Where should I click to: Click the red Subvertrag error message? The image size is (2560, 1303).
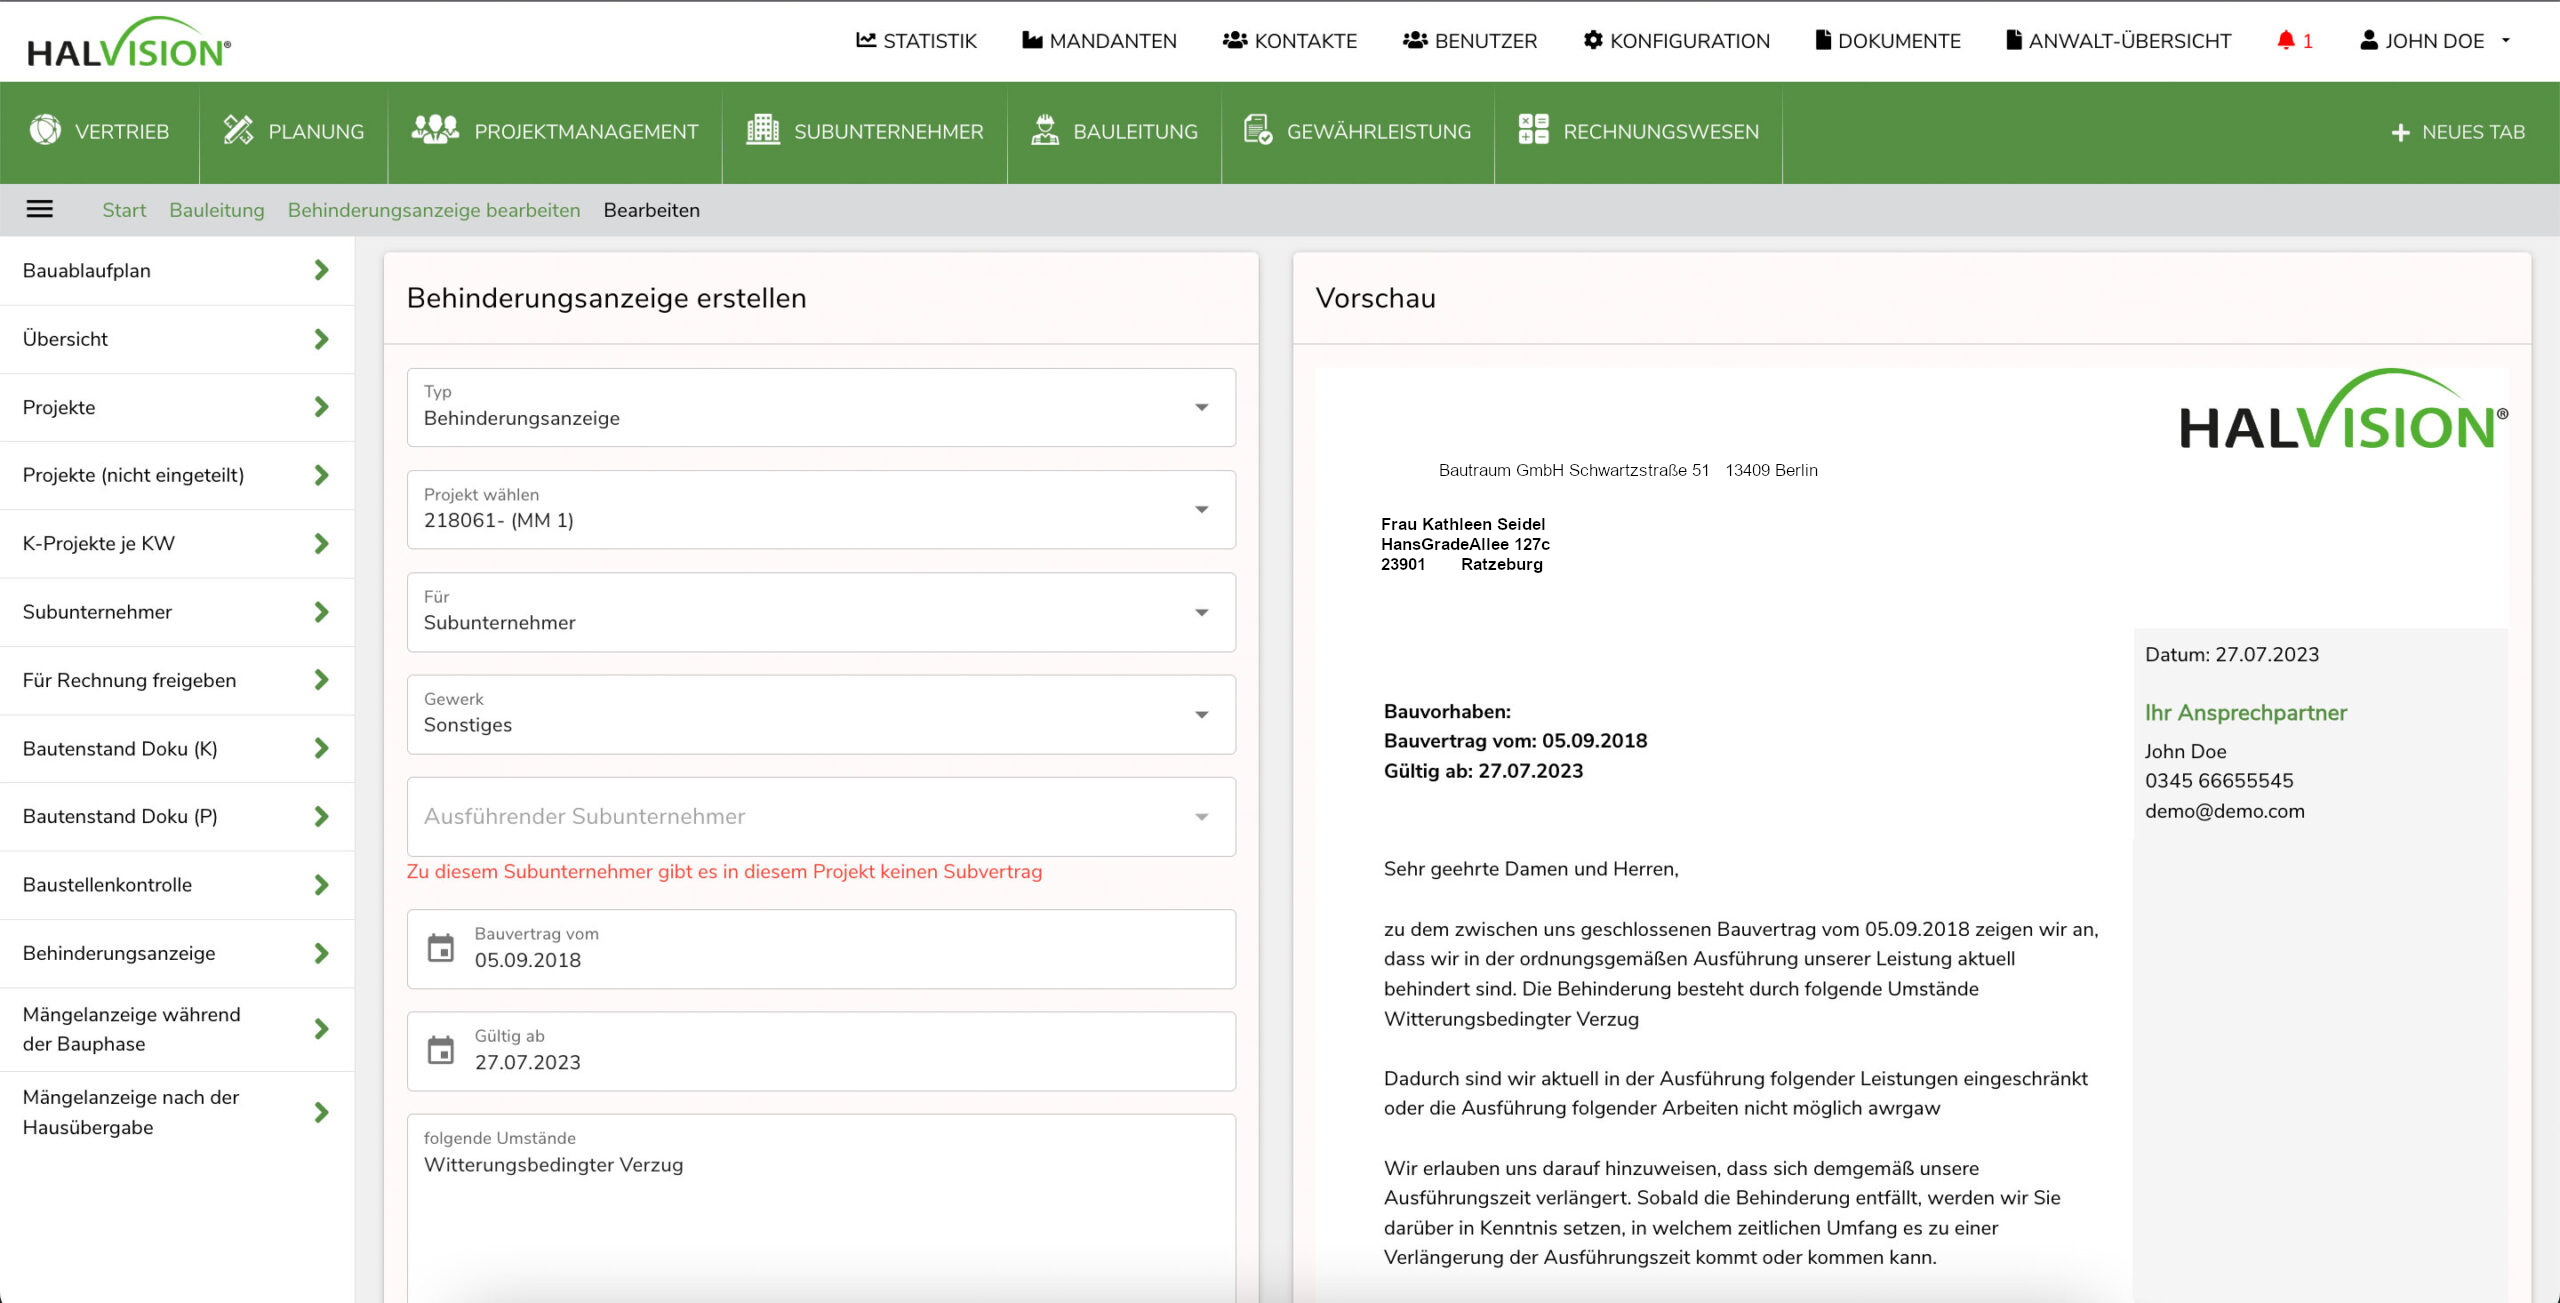724,872
